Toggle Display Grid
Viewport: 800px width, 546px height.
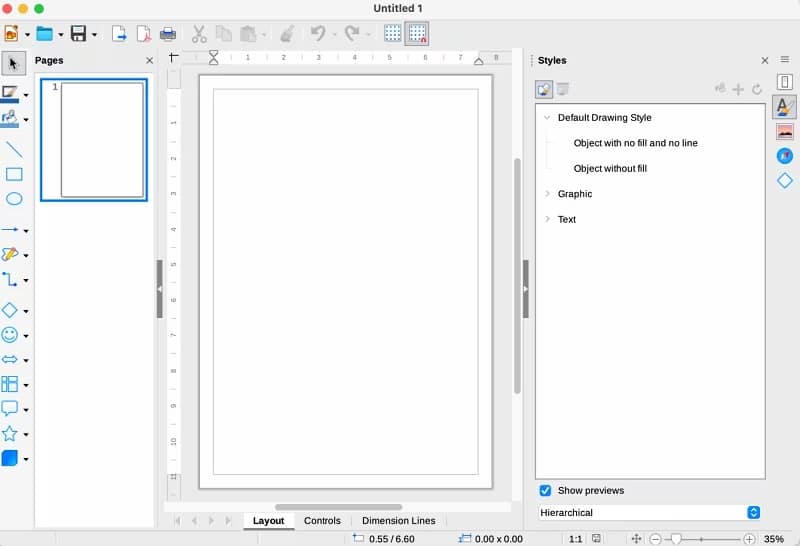point(392,34)
